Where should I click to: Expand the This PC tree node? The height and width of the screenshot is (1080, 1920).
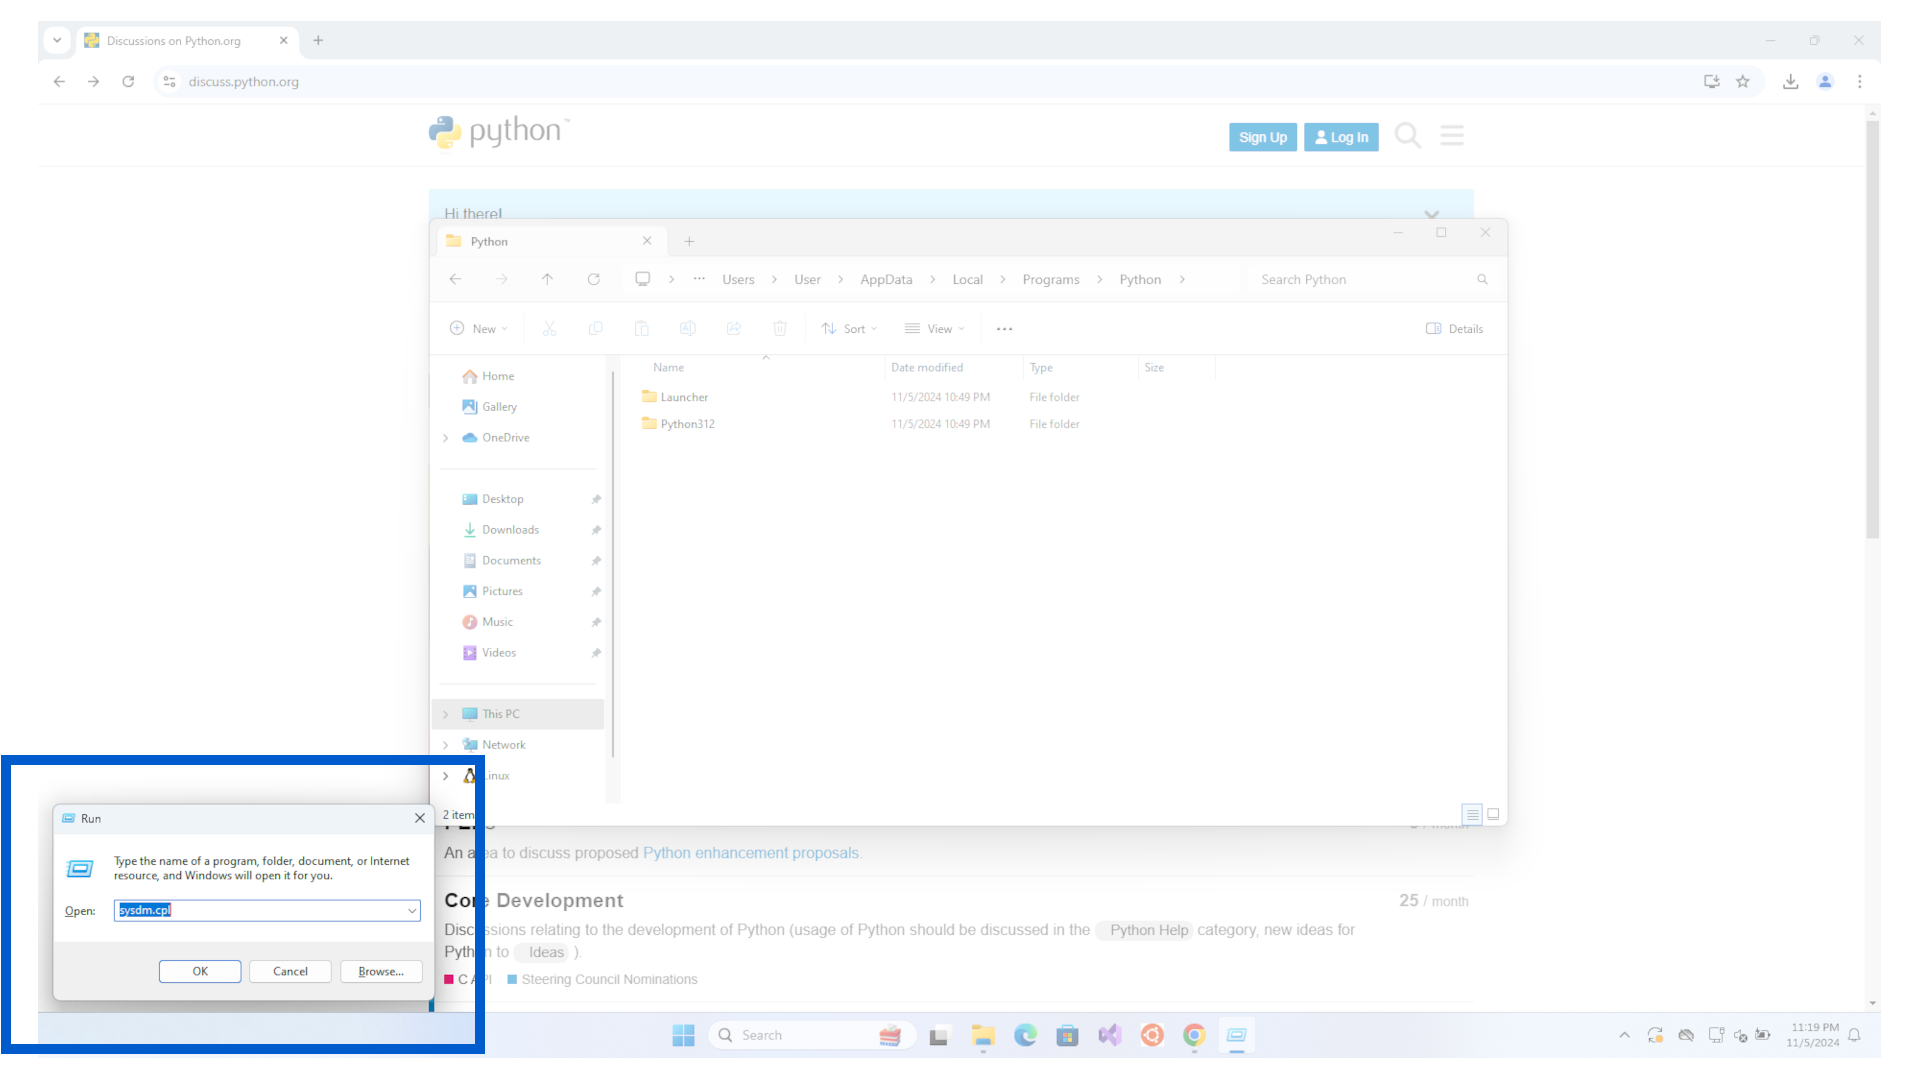[446, 714]
